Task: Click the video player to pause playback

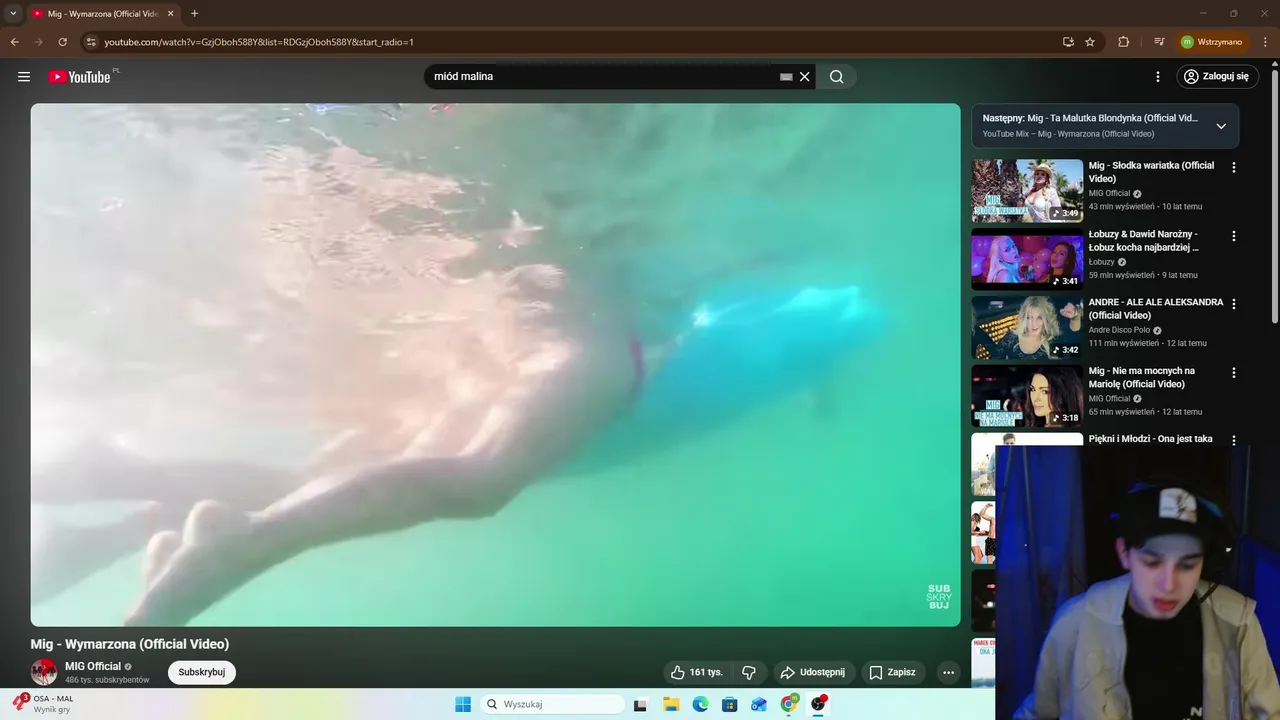Action: pos(495,365)
